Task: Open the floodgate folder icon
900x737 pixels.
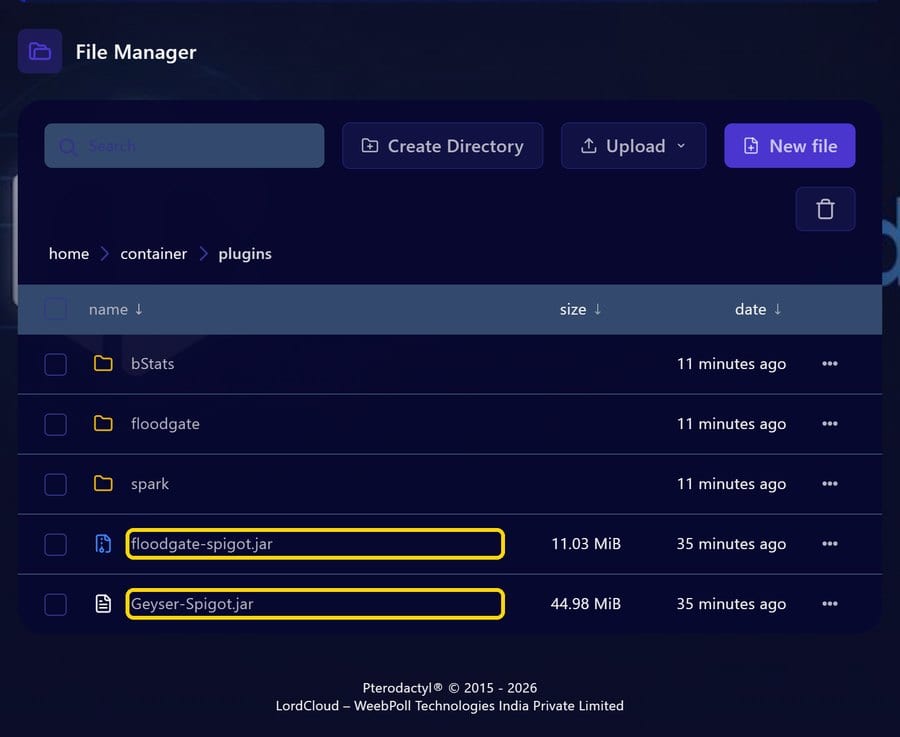Action: point(103,424)
